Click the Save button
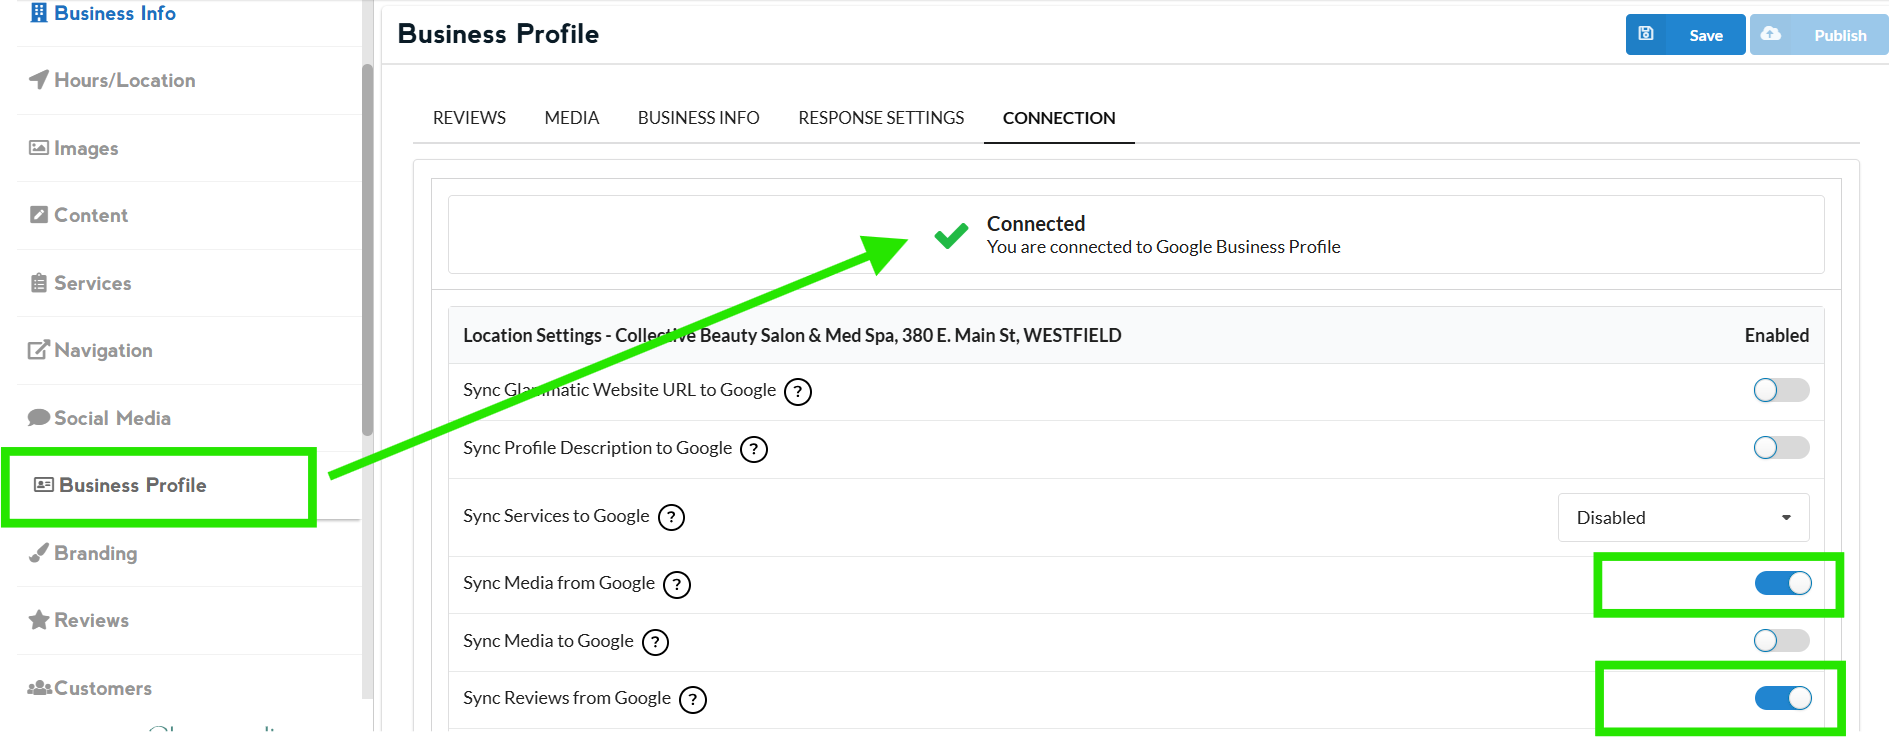Screen dimensions: 1889x737 point(1685,35)
